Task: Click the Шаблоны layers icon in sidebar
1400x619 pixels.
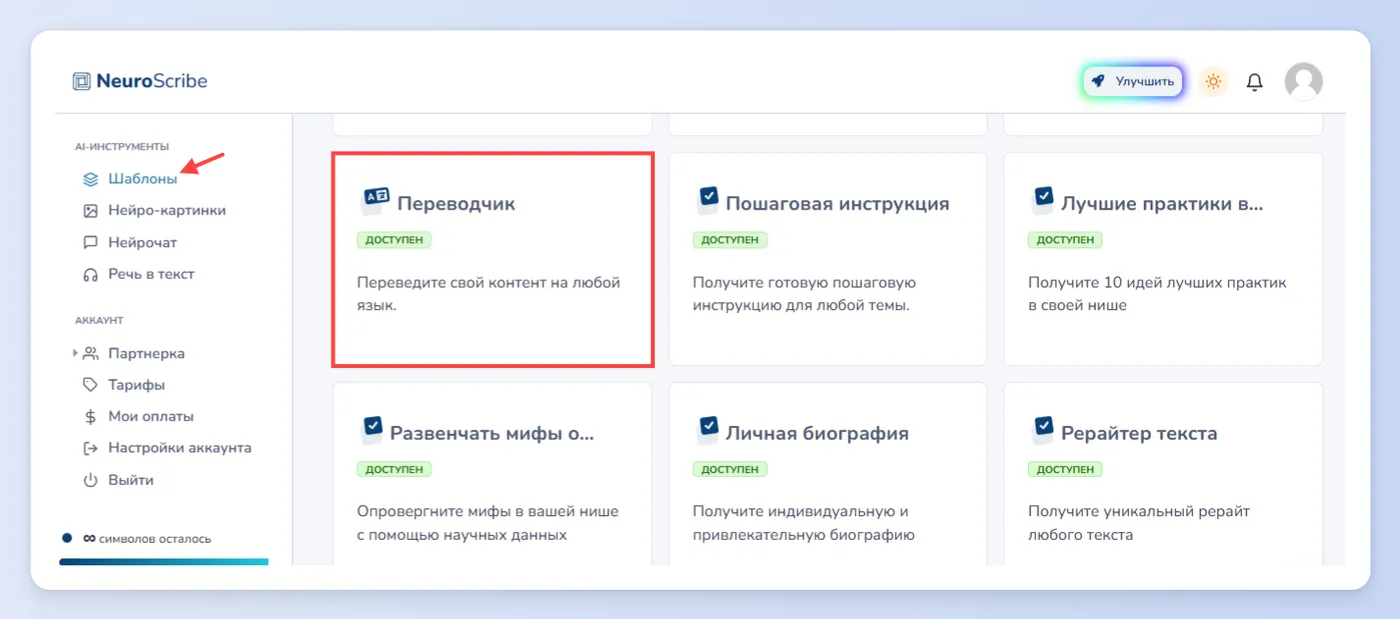Action: point(90,179)
